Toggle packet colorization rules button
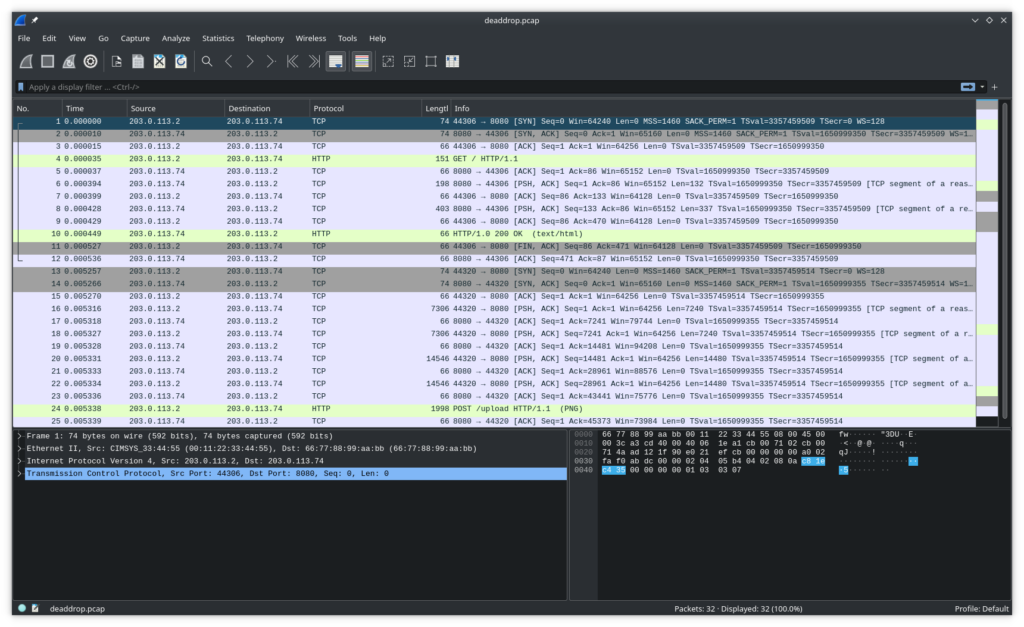Screen dimensions: 1024x627 361,61
